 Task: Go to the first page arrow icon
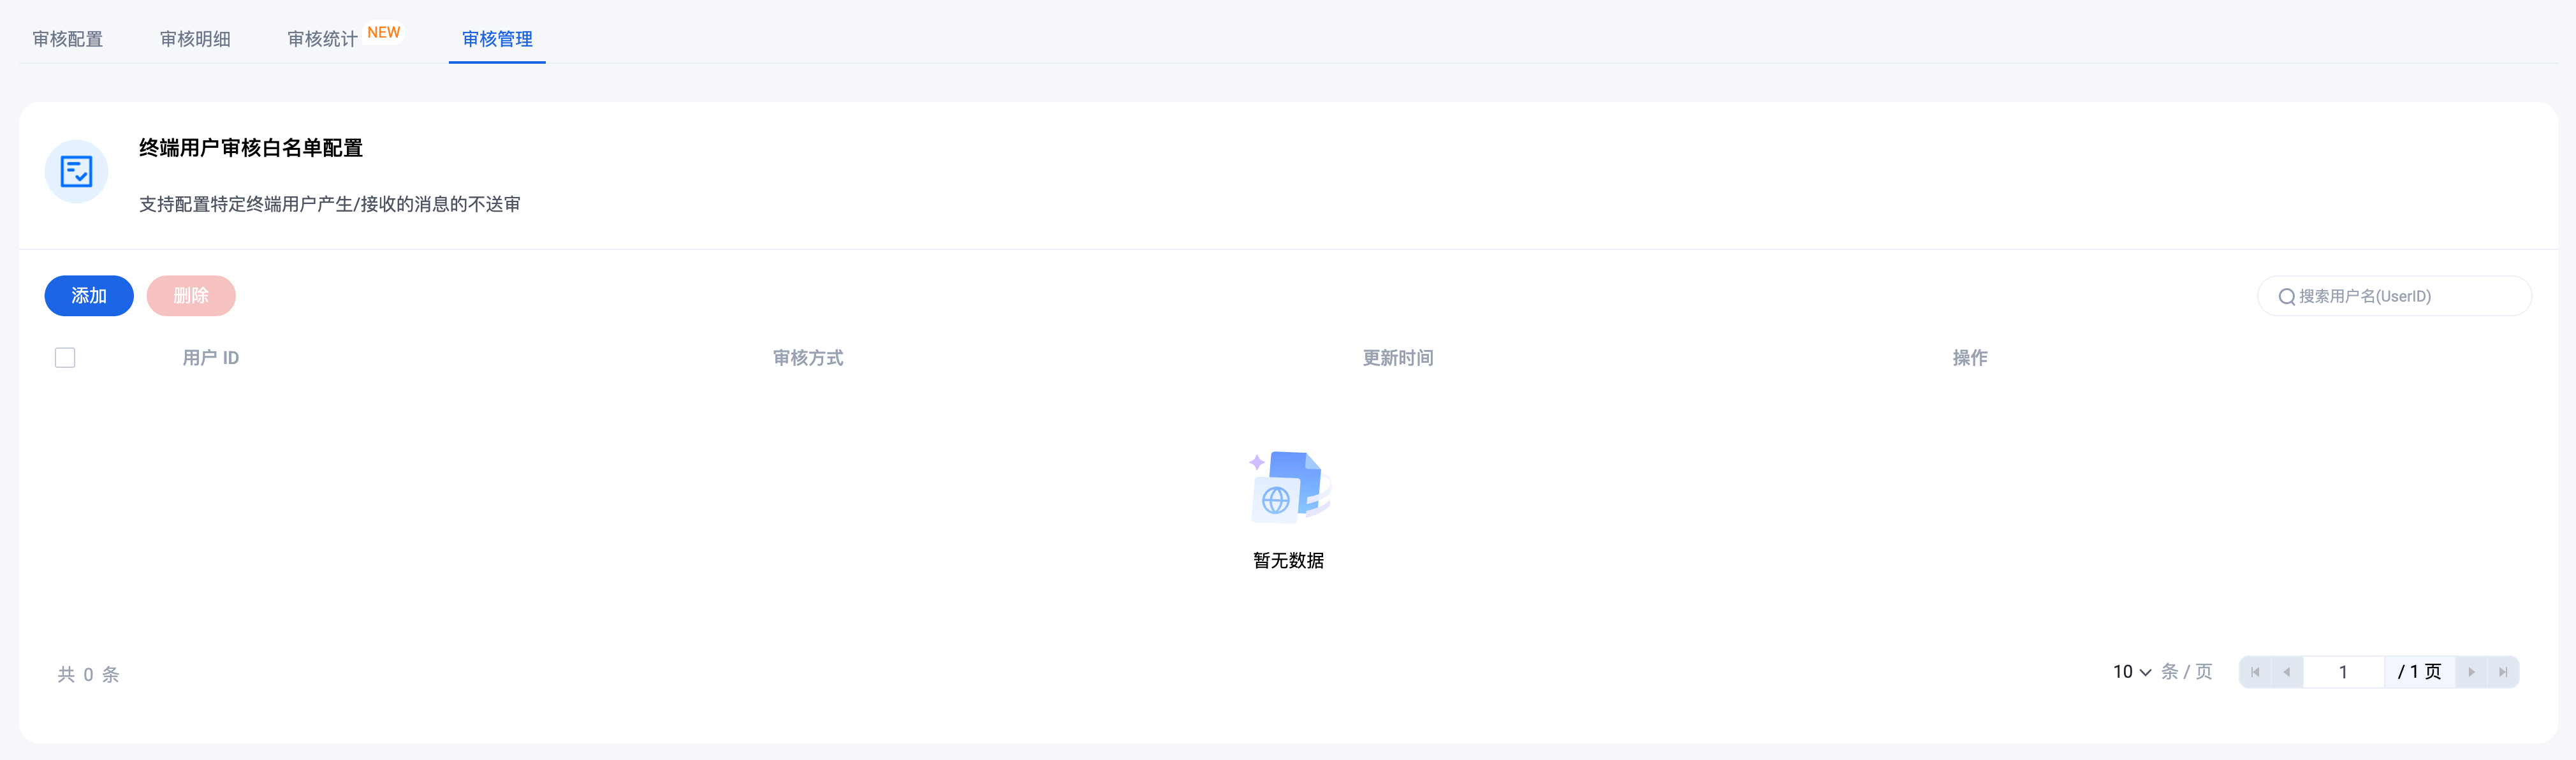[x=2255, y=672]
